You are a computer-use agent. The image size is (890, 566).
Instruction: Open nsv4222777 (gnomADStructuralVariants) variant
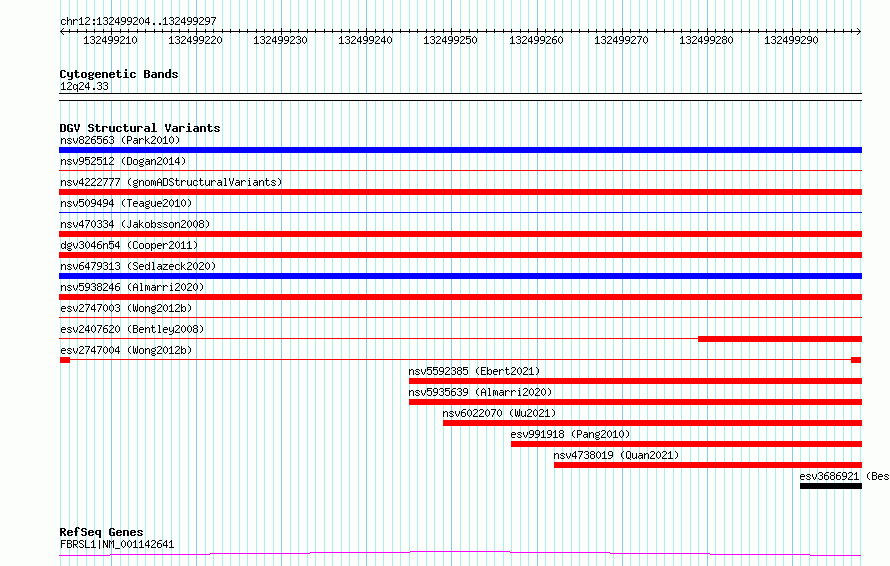tap(171, 182)
